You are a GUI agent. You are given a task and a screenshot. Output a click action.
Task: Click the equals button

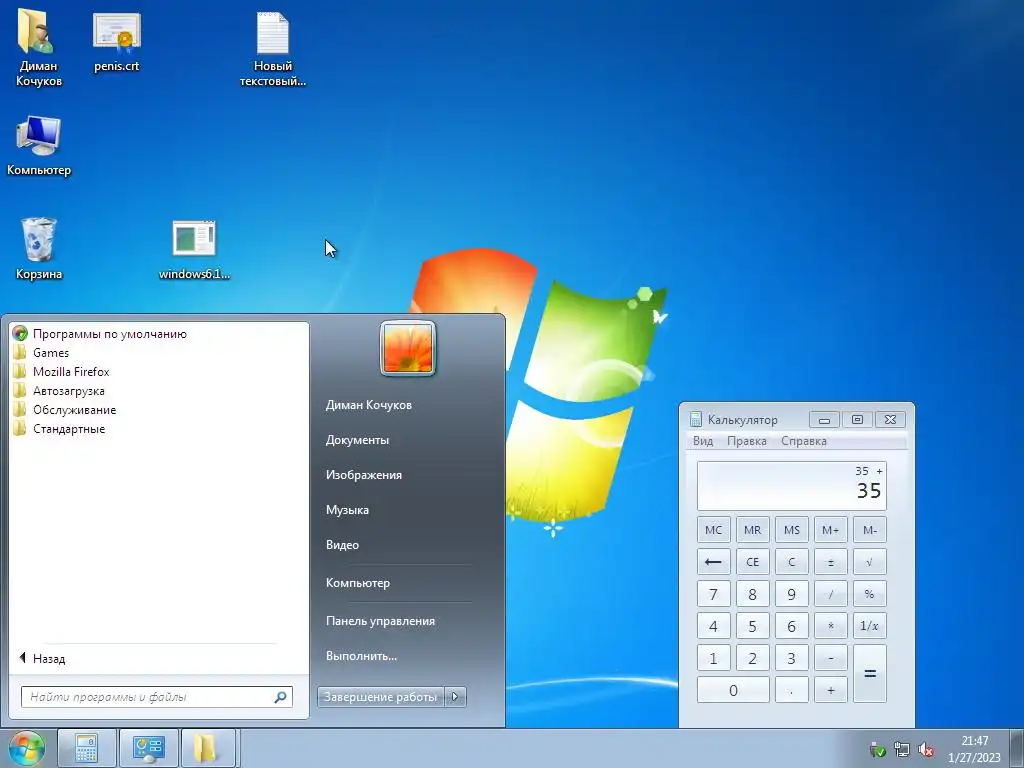(869, 673)
